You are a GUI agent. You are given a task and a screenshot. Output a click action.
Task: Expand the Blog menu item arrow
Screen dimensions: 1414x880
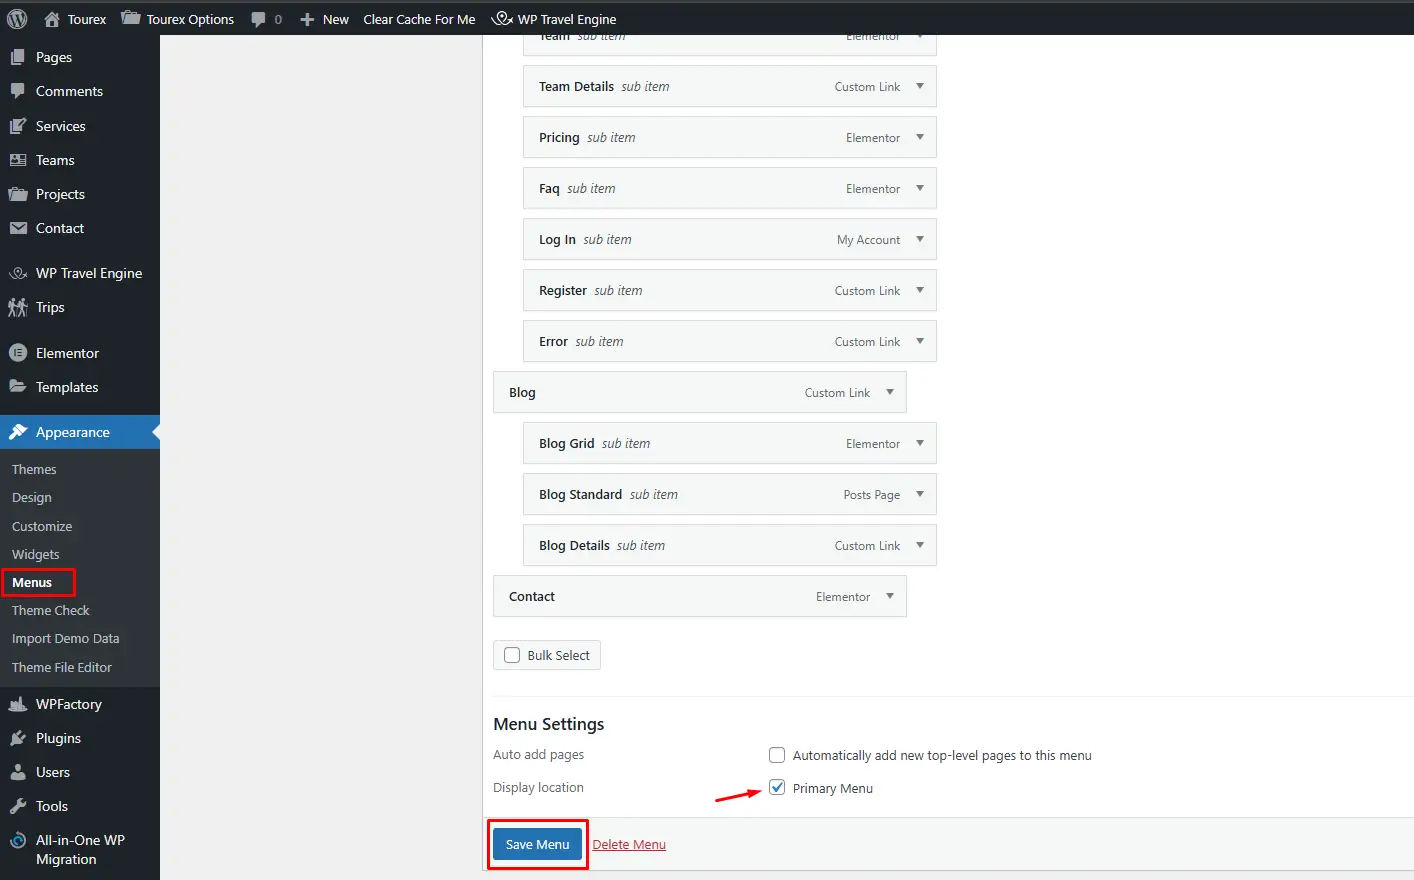890,392
